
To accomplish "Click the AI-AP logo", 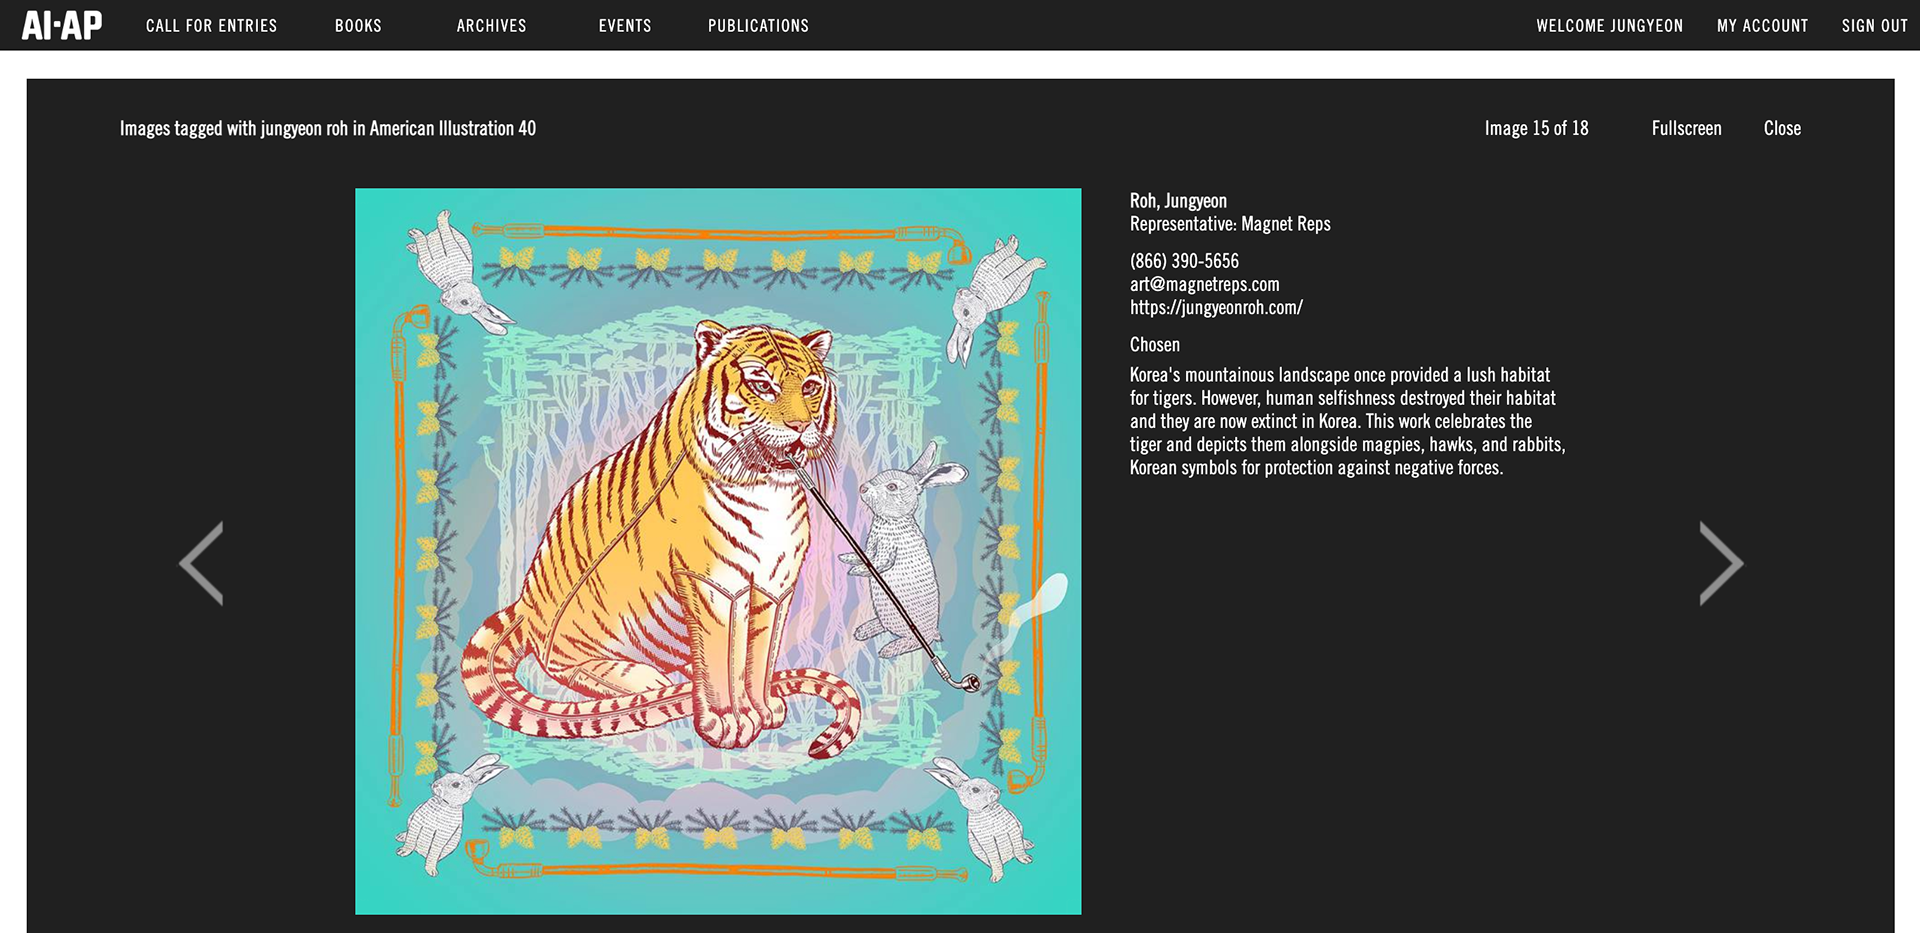I will [x=62, y=25].
